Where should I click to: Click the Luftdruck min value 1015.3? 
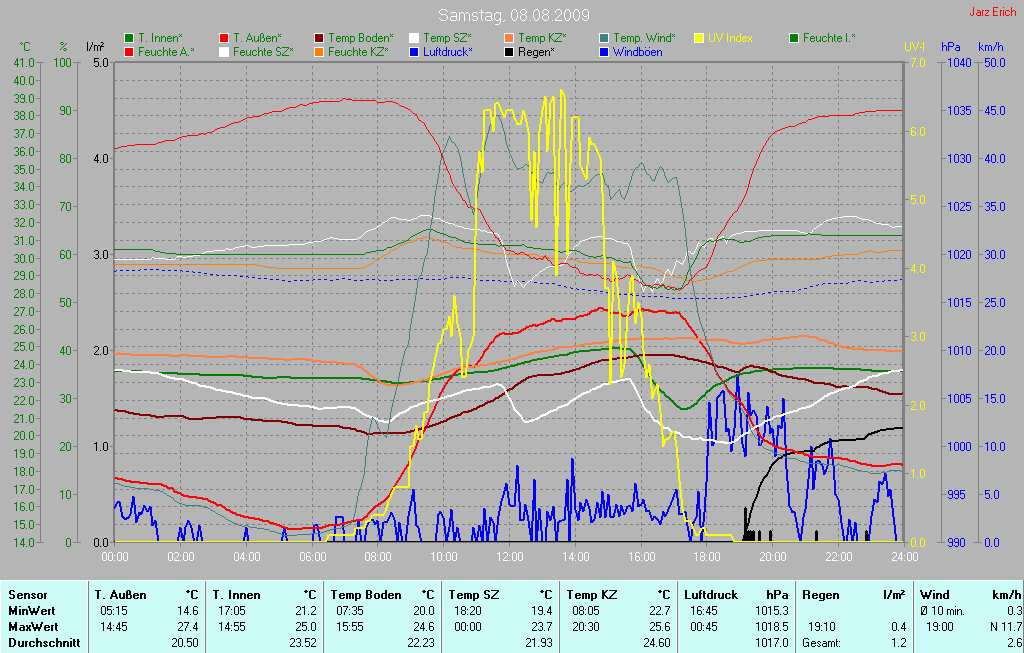772,611
